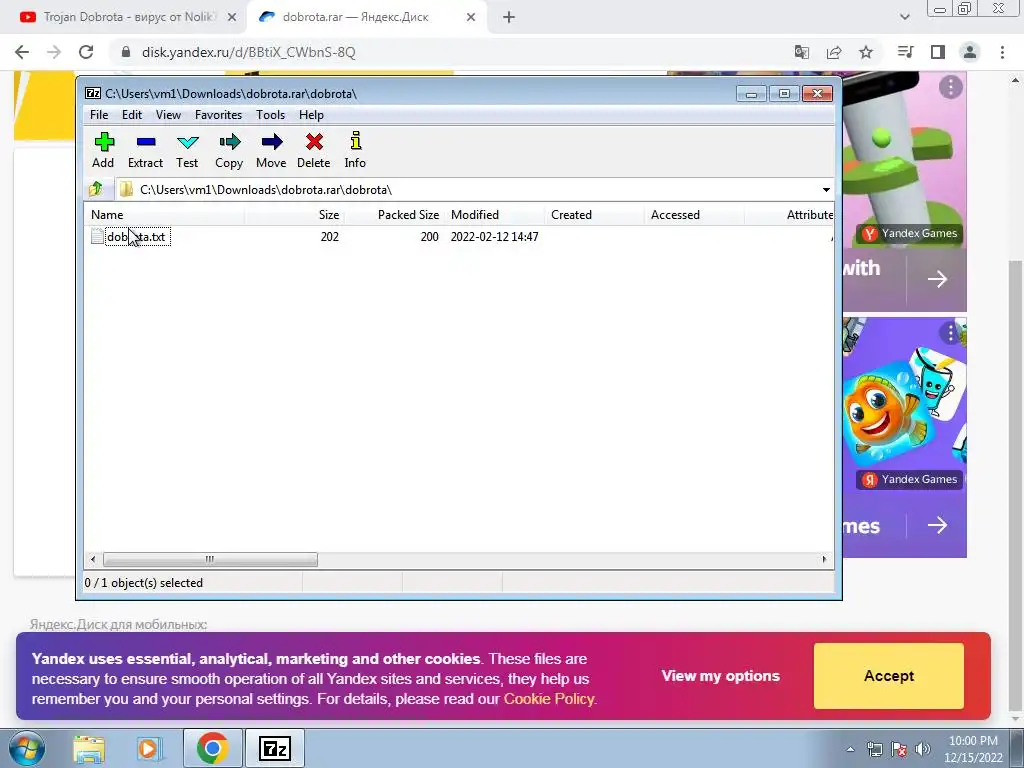Open the Help menu in 7-Zip

(x=312, y=115)
